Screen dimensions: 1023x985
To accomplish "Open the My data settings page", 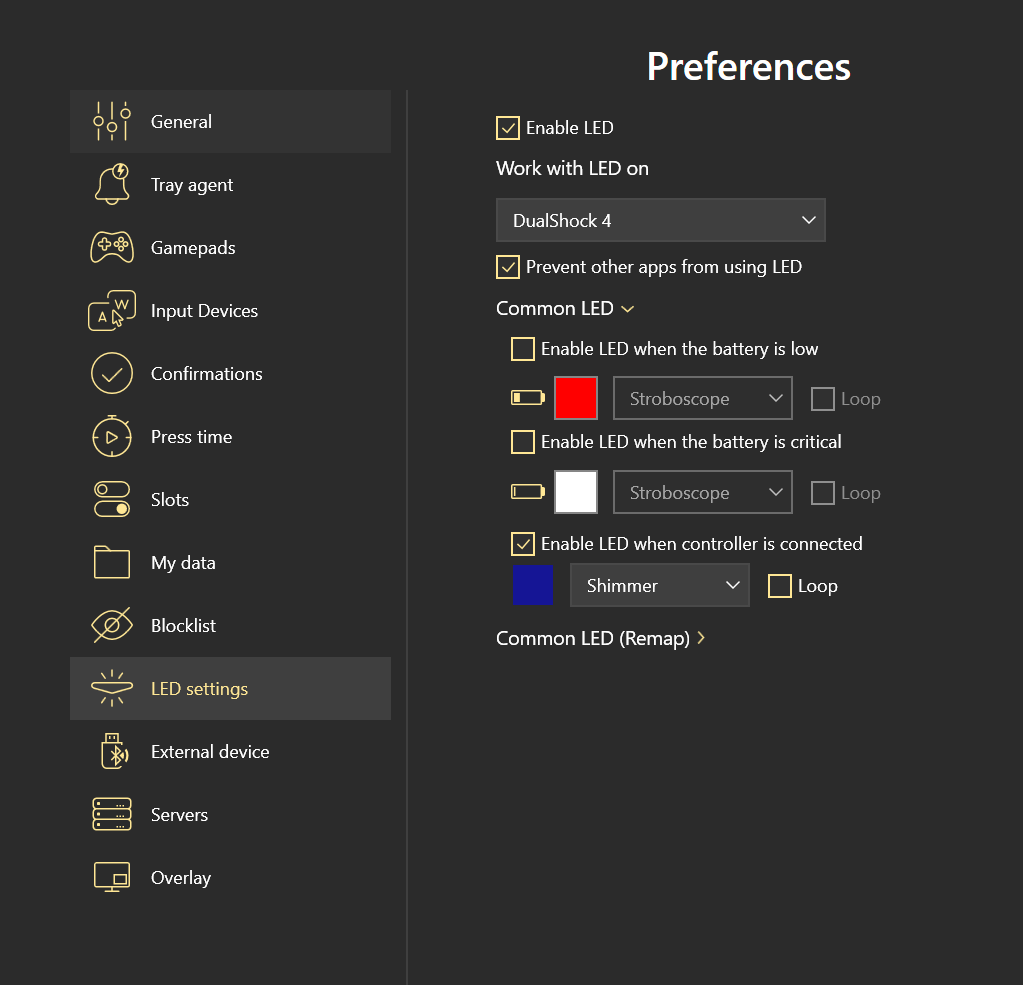I will [183, 563].
